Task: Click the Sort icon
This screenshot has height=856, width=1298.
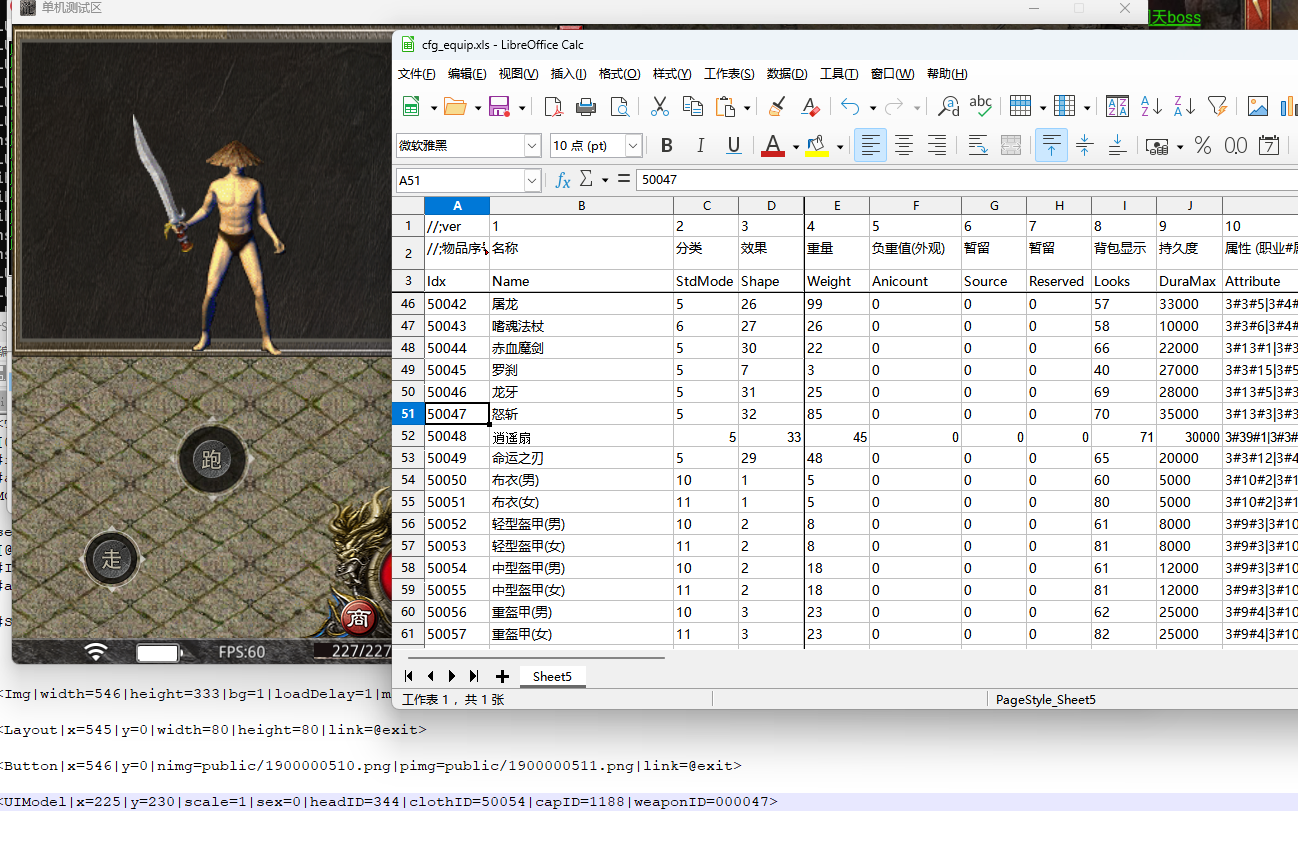Action: click(x=1117, y=106)
